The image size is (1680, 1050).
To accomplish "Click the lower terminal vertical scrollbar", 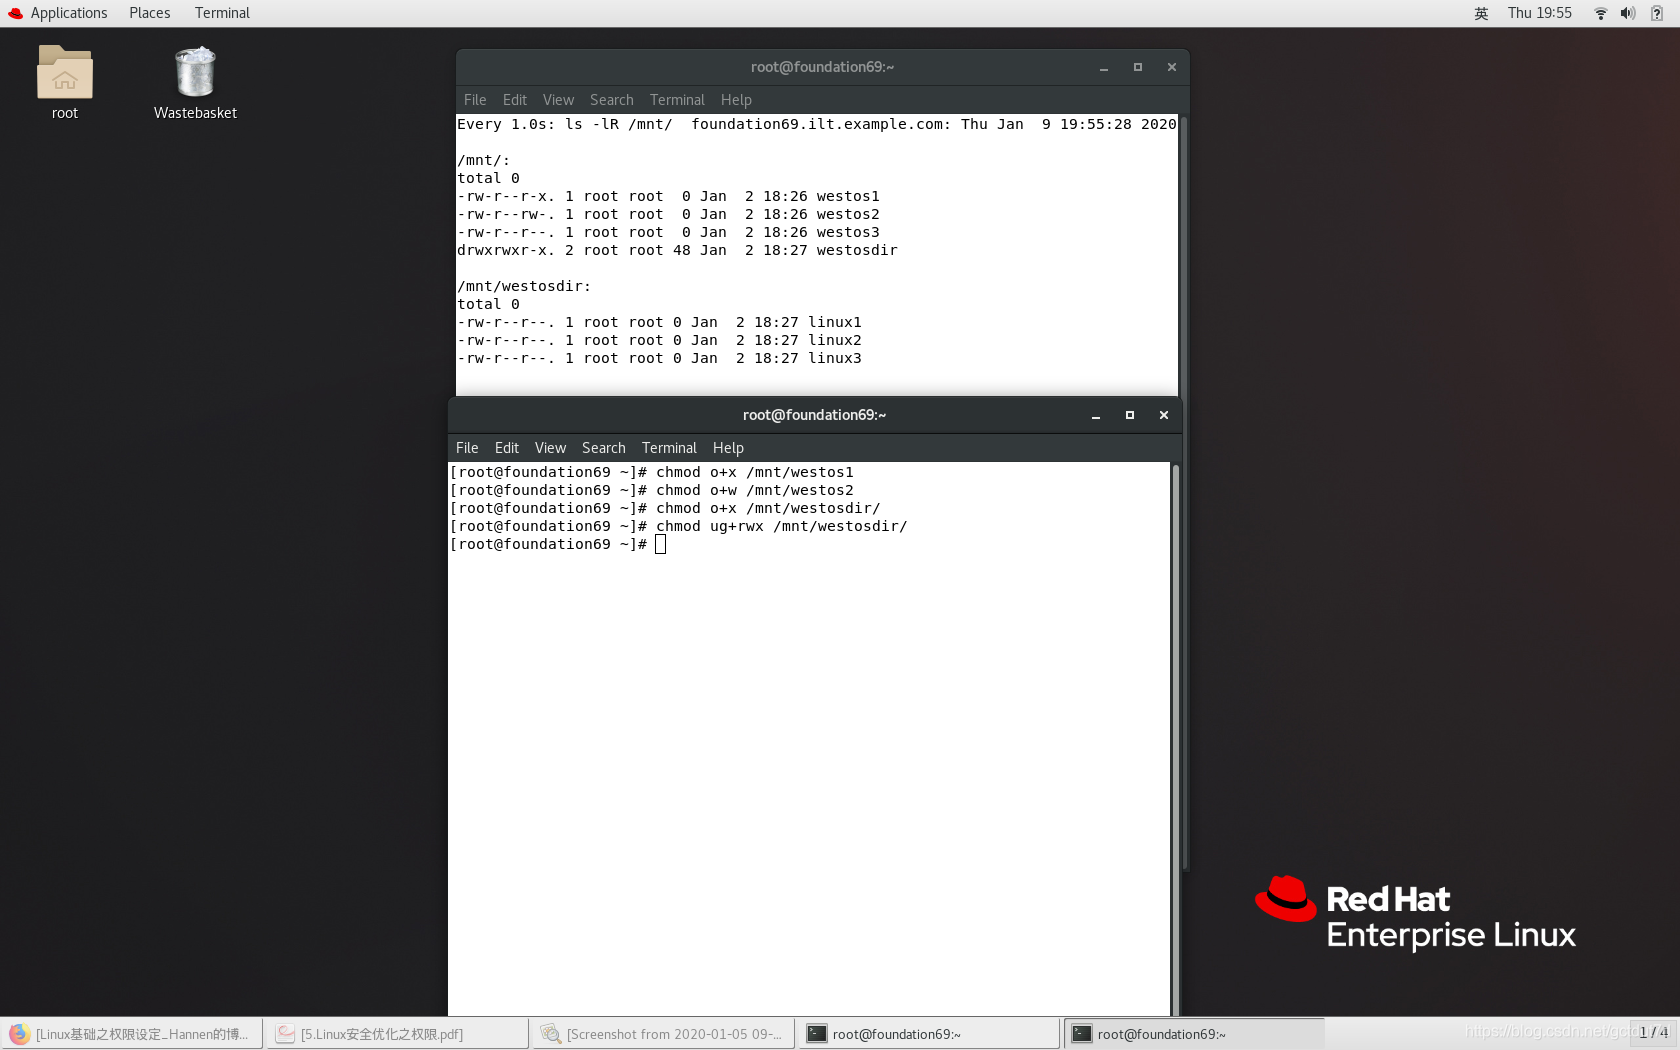I will click(x=1176, y=738).
